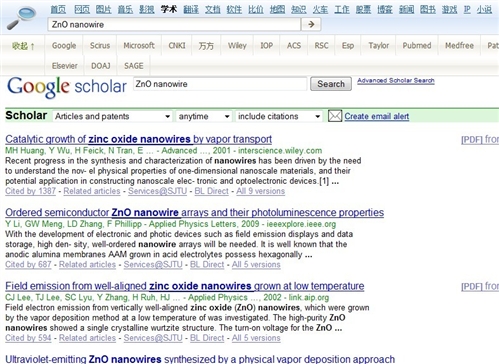Screen dimensions: 499x364
Task: Open the 首页 top navigation link
Action: [58, 10]
